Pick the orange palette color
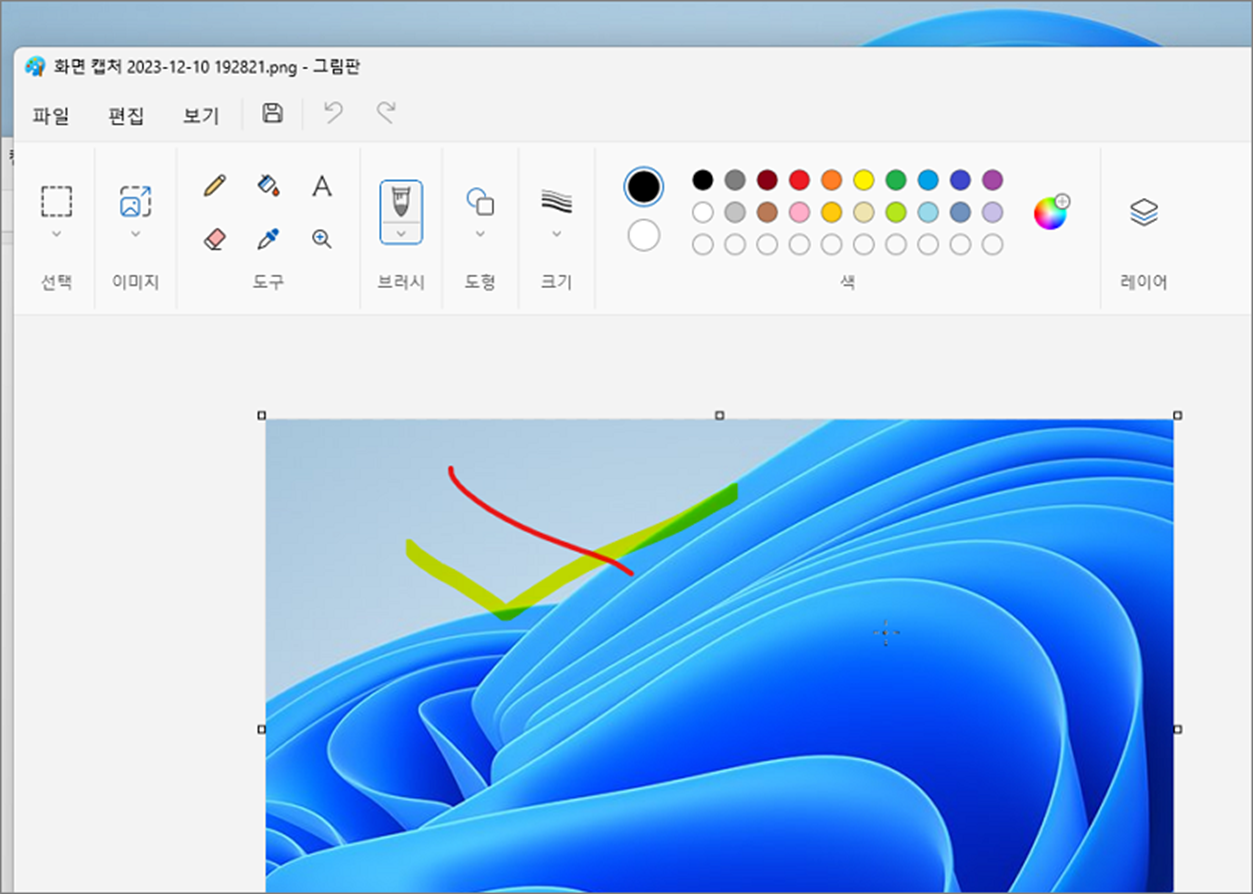Screen dimensions: 1253x894 tap(831, 180)
